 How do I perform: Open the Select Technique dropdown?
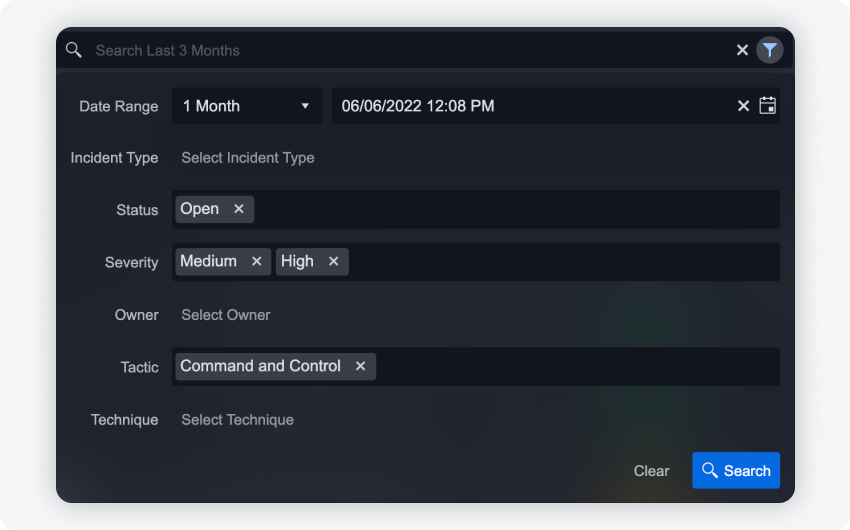click(x=238, y=420)
